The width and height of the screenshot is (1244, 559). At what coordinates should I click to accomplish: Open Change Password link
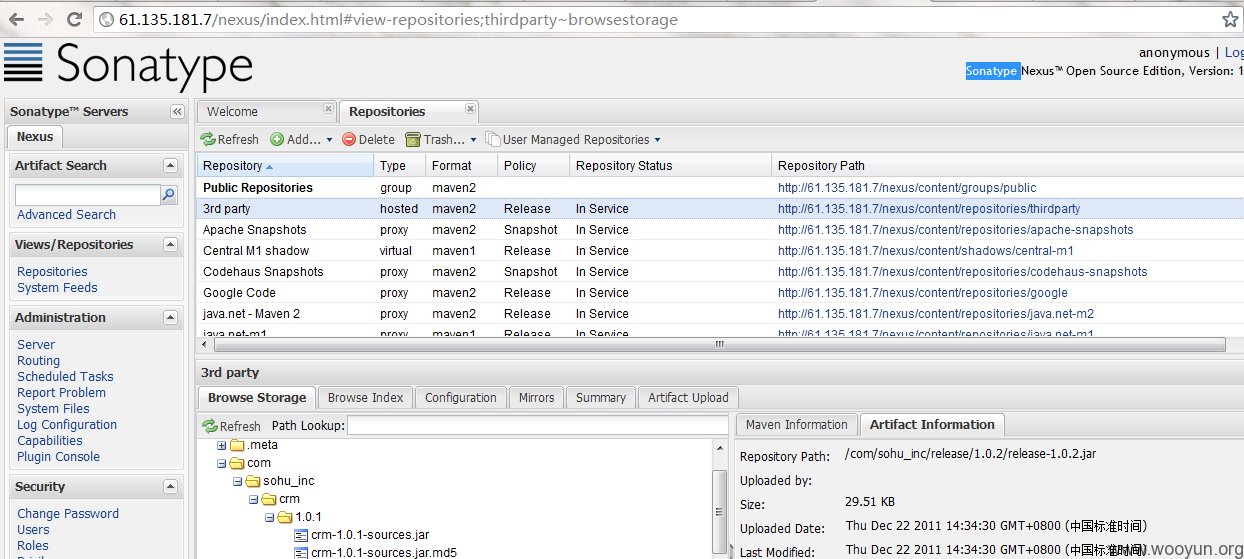click(68, 514)
